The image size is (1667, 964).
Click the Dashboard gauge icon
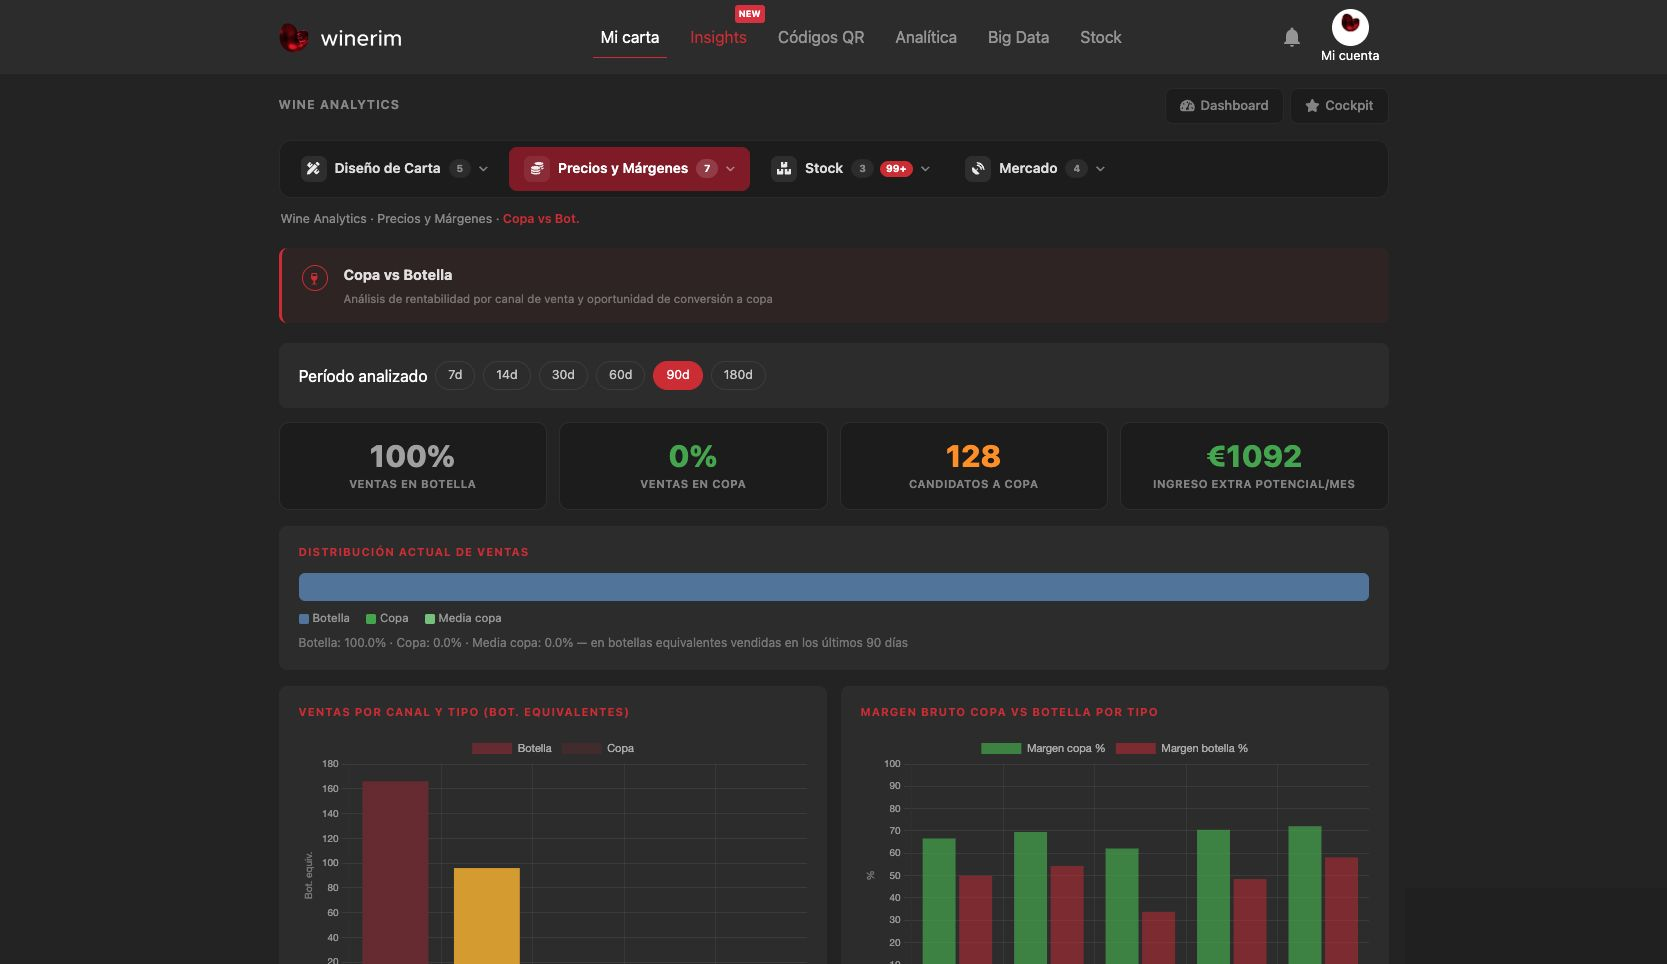point(1187,106)
